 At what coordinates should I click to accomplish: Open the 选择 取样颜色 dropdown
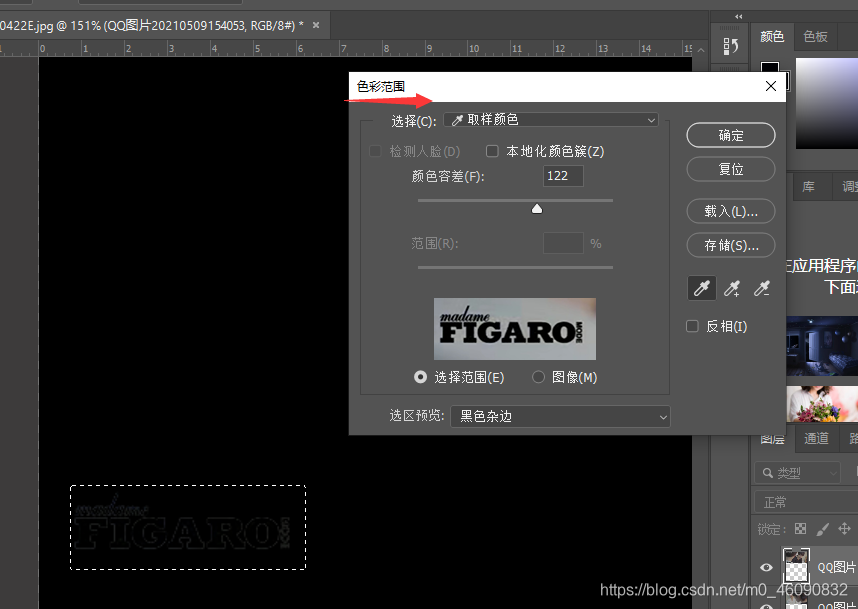point(550,119)
